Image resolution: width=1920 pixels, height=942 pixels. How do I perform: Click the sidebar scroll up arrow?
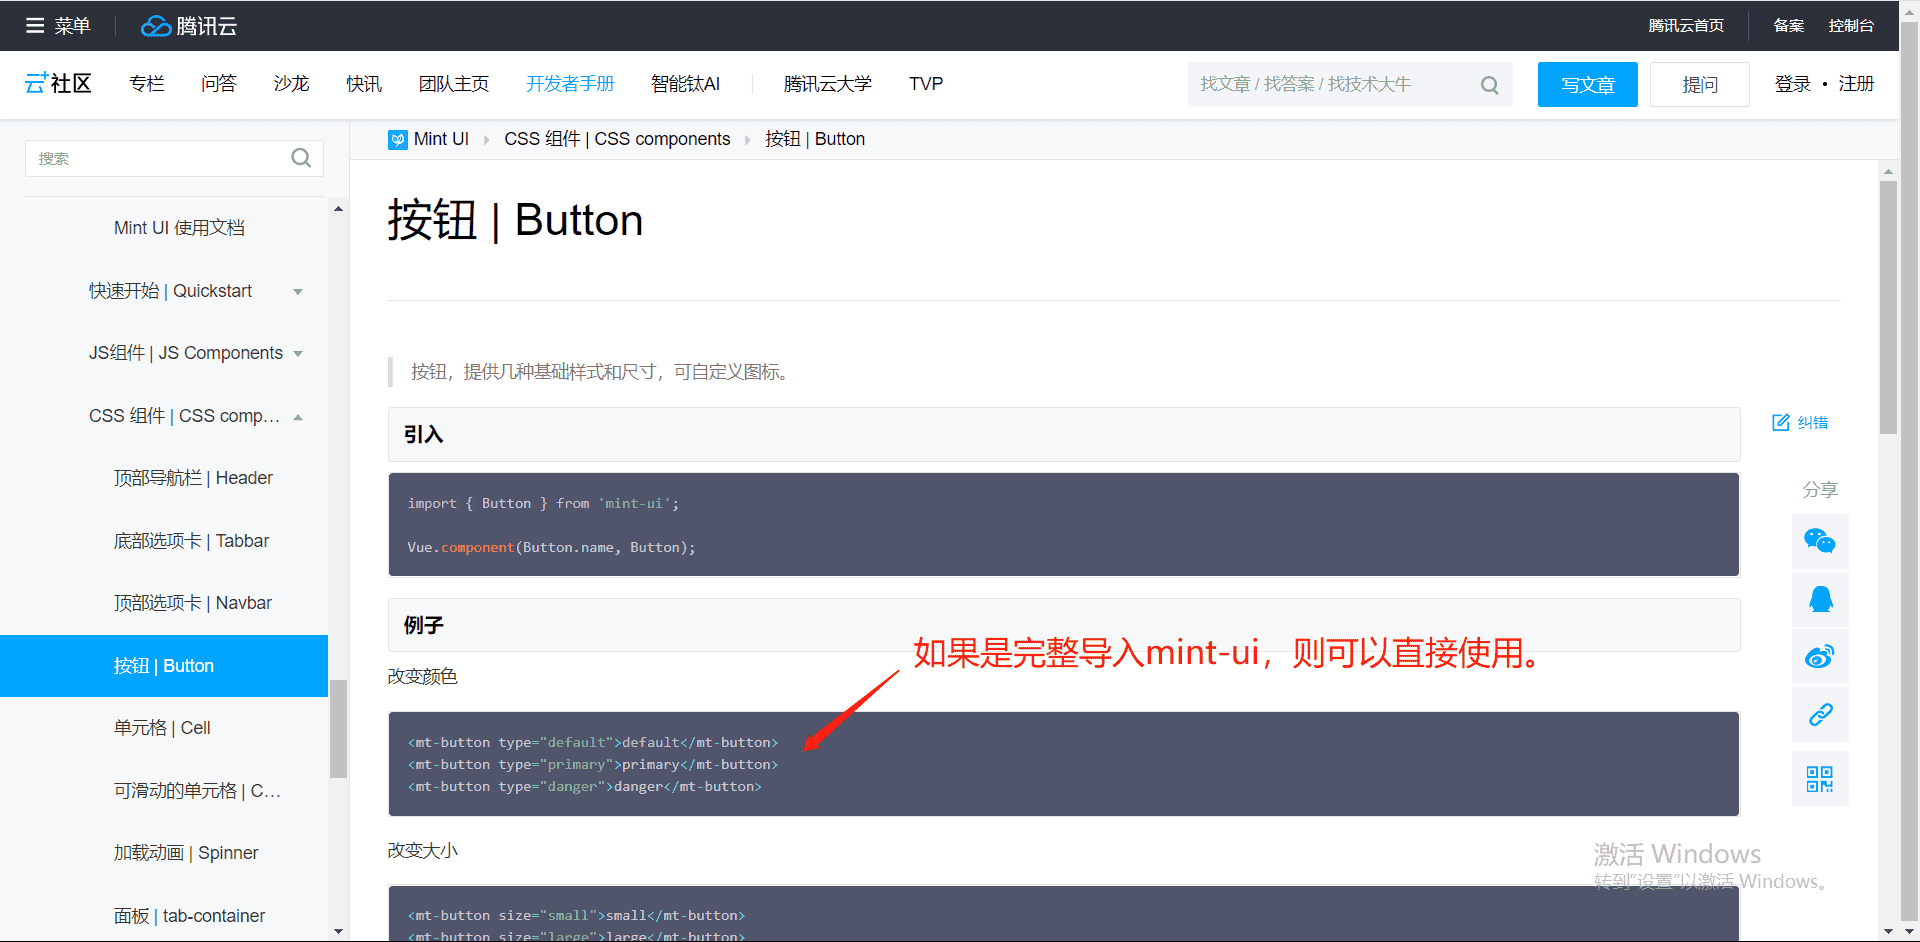coord(338,209)
